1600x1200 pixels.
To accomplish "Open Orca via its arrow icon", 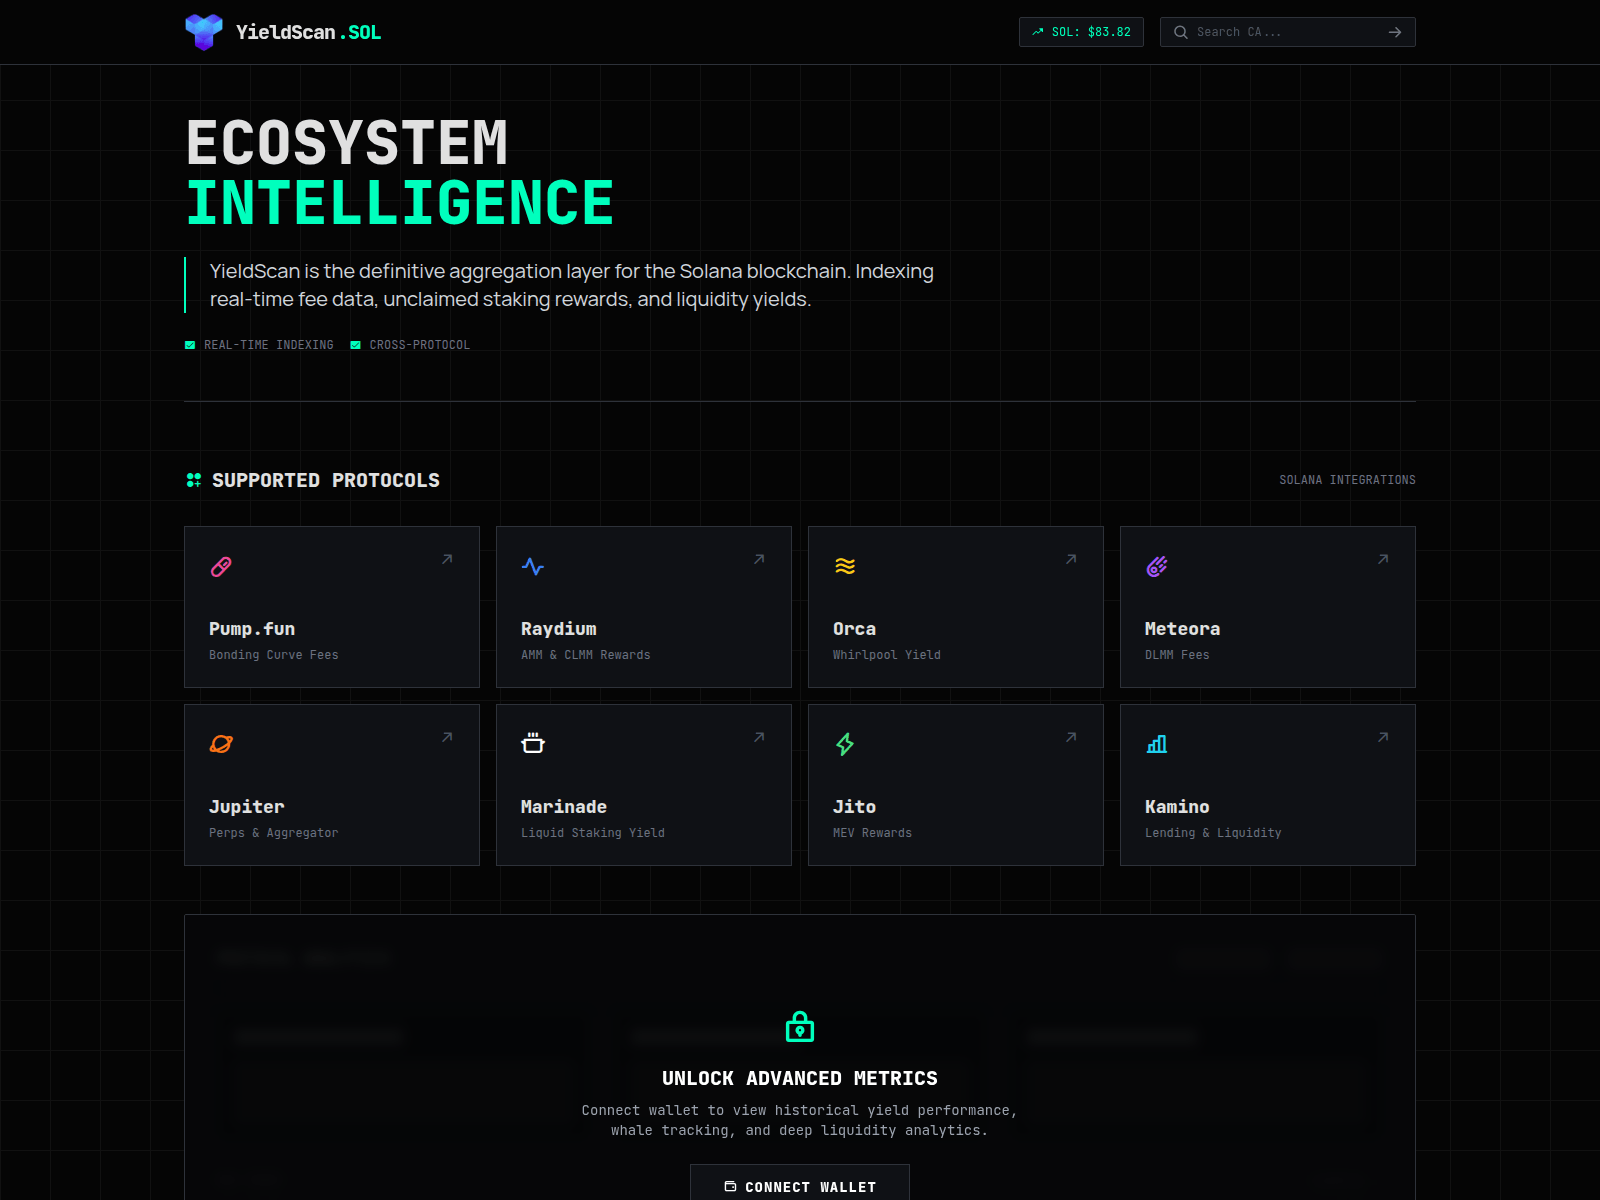I will tap(1071, 559).
